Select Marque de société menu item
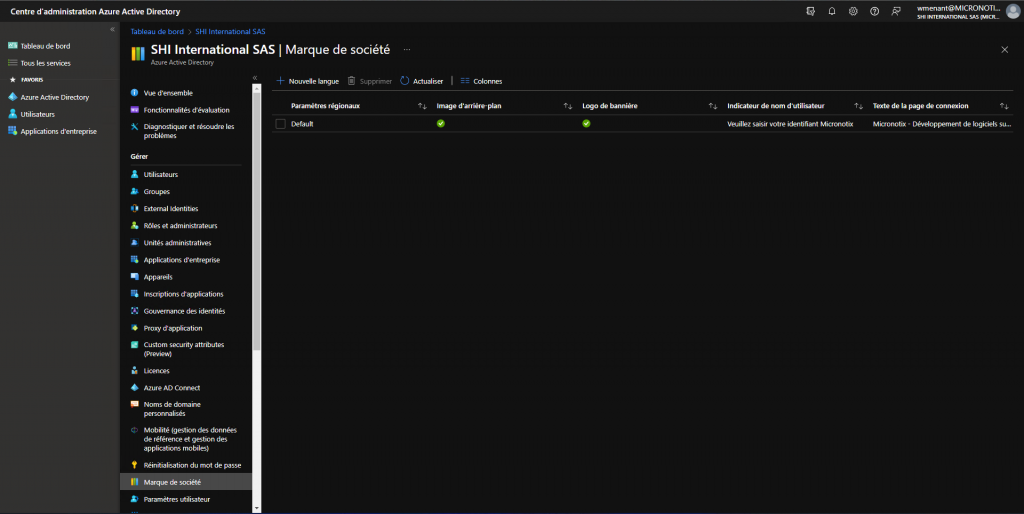1024x514 pixels. pyautogui.click(x=186, y=482)
